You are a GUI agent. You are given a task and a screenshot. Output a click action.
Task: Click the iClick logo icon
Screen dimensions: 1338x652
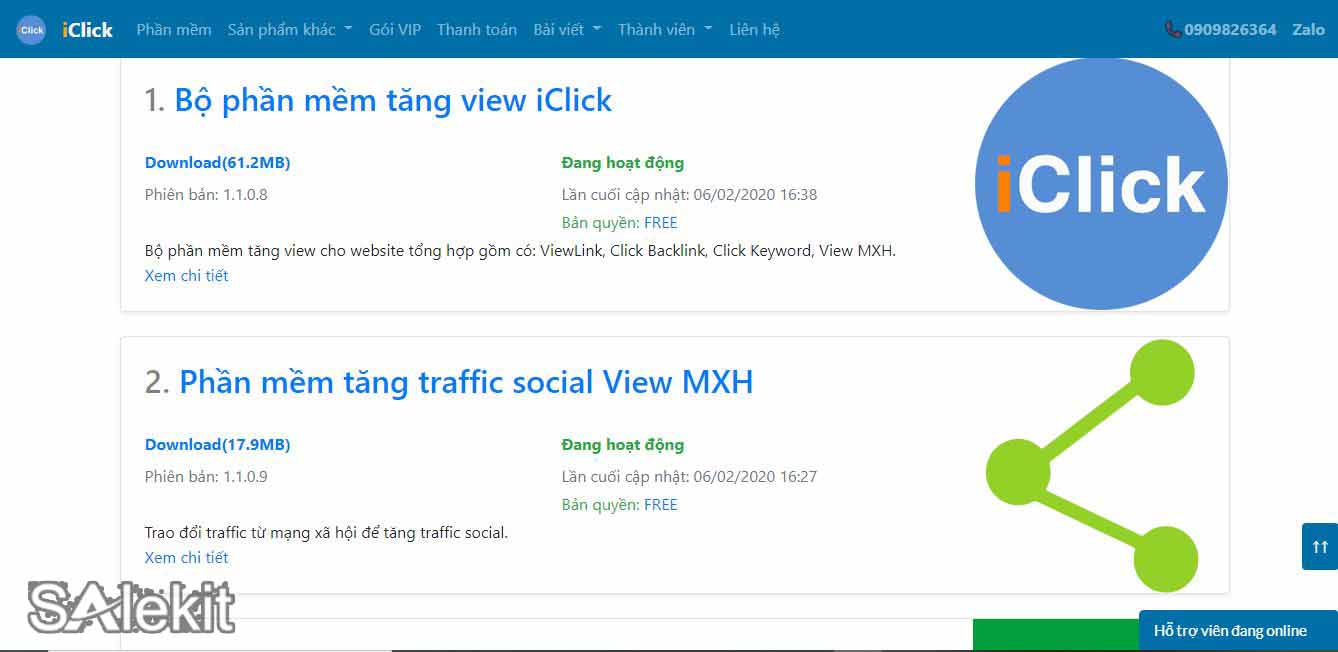click(30, 29)
